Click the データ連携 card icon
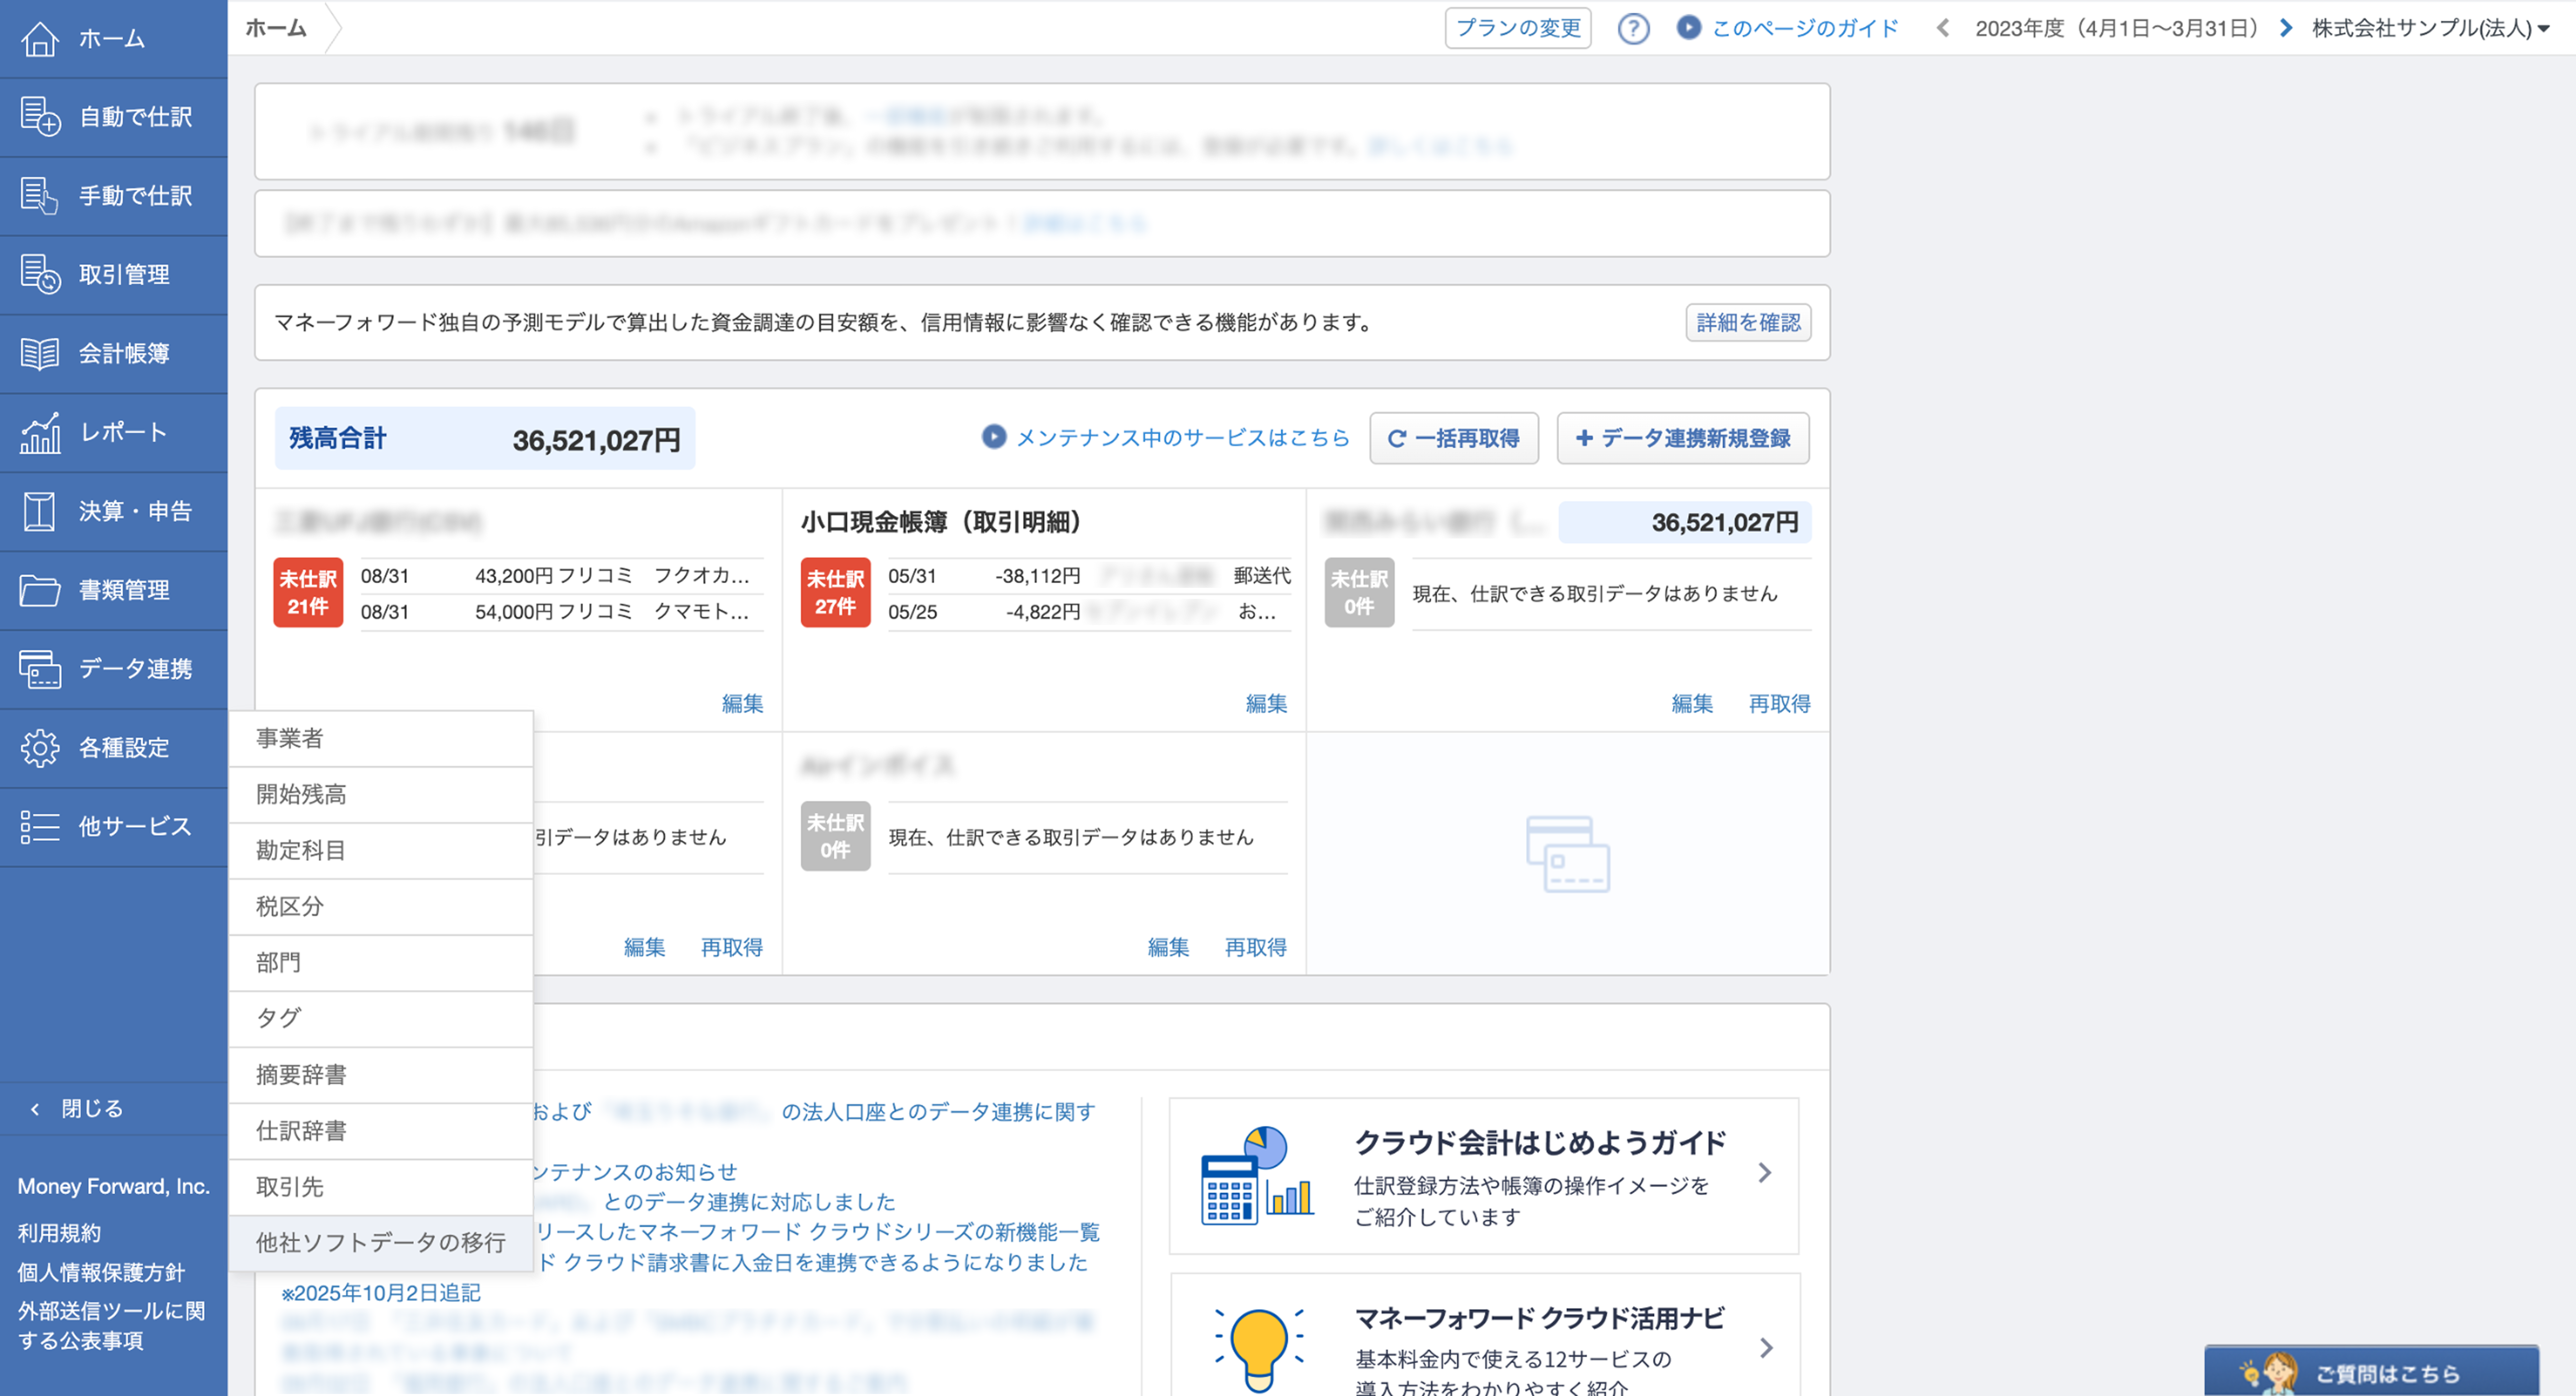Image resolution: width=2576 pixels, height=1396 pixels. pyautogui.click(x=39, y=669)
